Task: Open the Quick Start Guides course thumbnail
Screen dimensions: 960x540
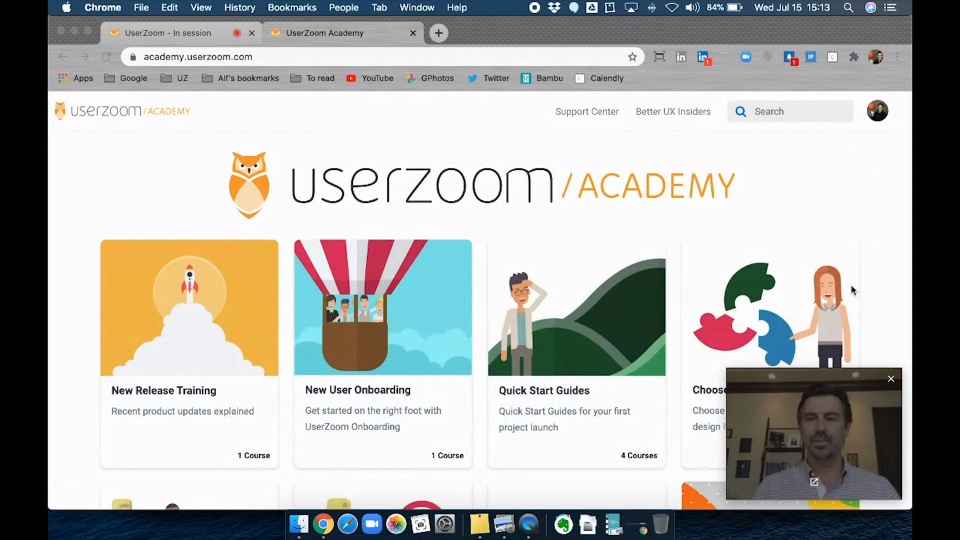Action: (577, 307)
